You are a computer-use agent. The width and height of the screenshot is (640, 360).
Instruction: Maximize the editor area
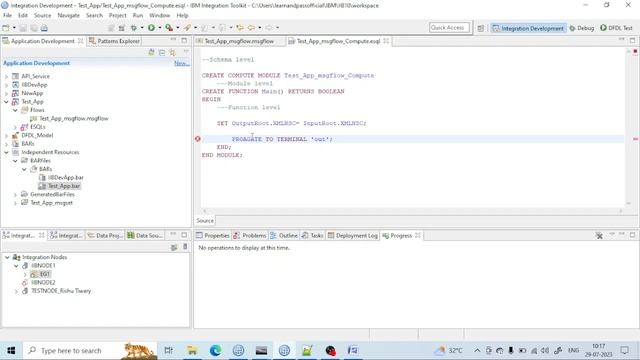(x=632, y=40)
